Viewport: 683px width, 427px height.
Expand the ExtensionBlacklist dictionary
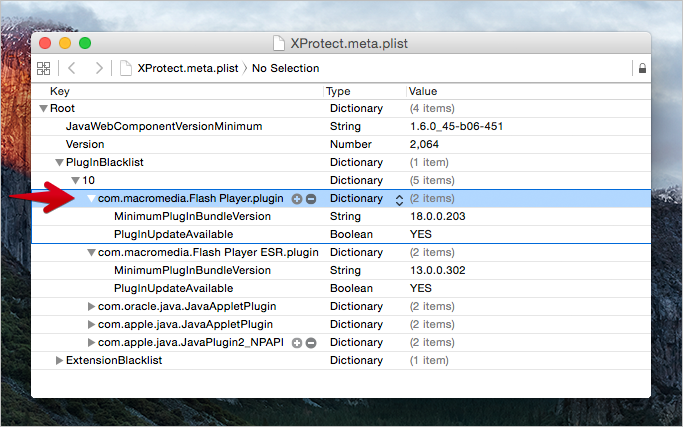click(59, 360)
